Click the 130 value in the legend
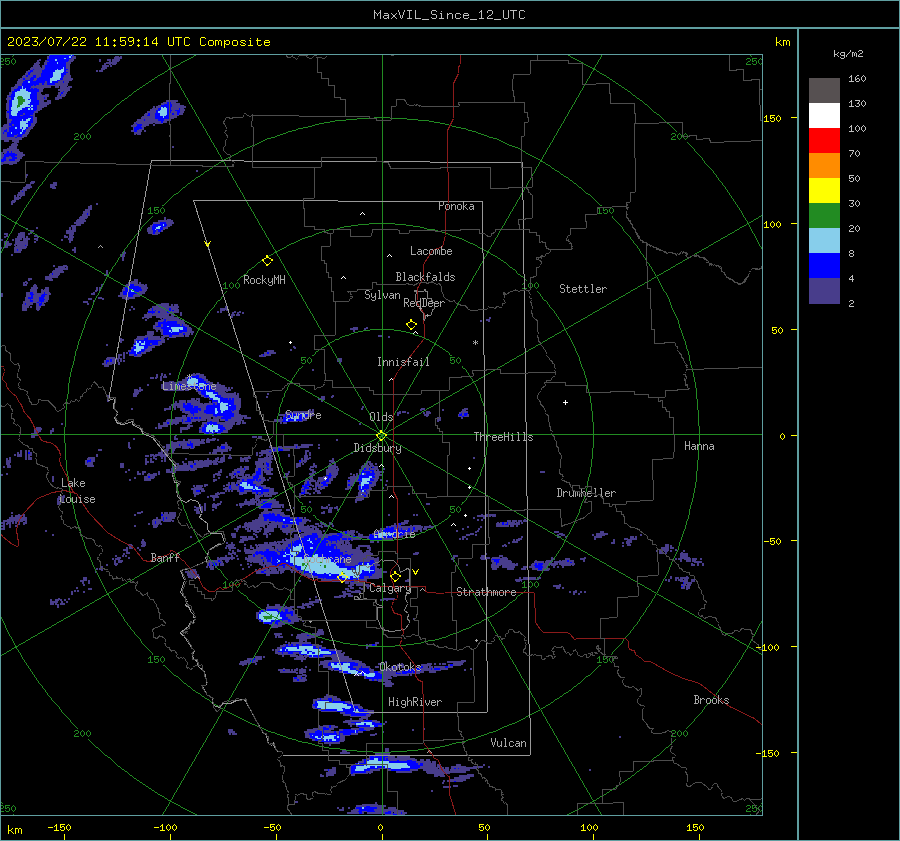Screen dimensions: 900x841 pyautogui.click(x=857, y=104)
